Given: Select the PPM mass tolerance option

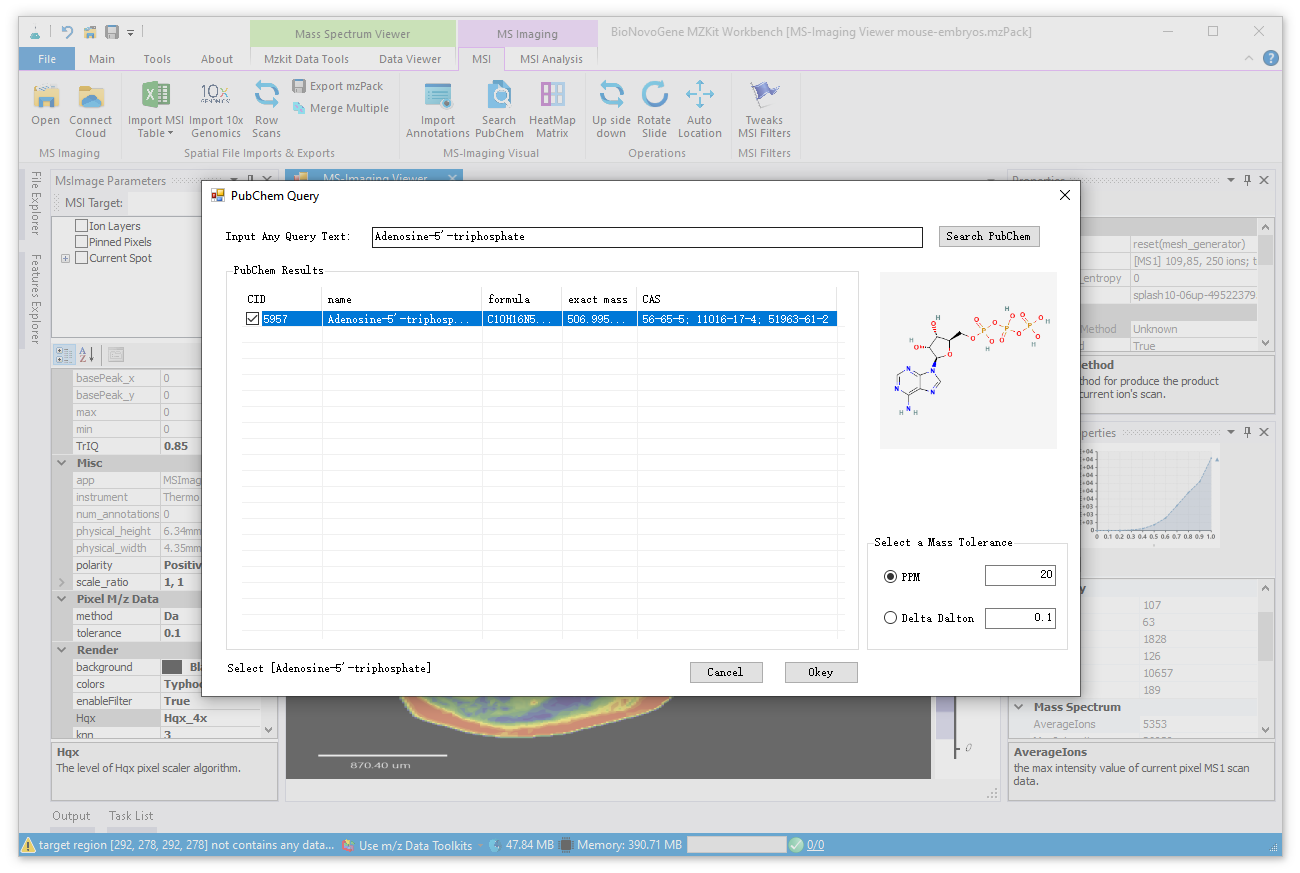Looking at the screenshot, I should (891, 577).
